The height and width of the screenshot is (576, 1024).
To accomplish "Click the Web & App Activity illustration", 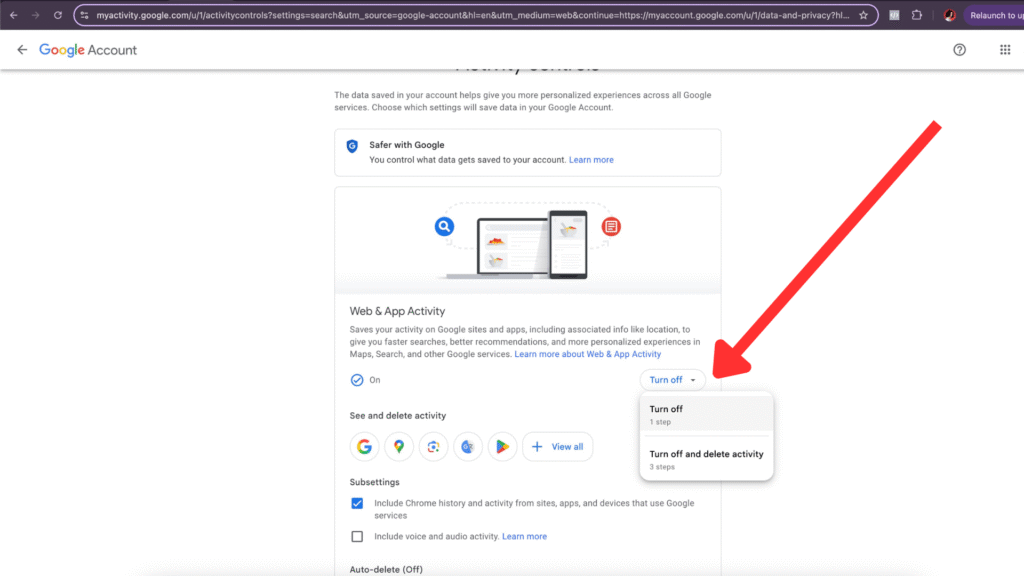I will point(528,241).
